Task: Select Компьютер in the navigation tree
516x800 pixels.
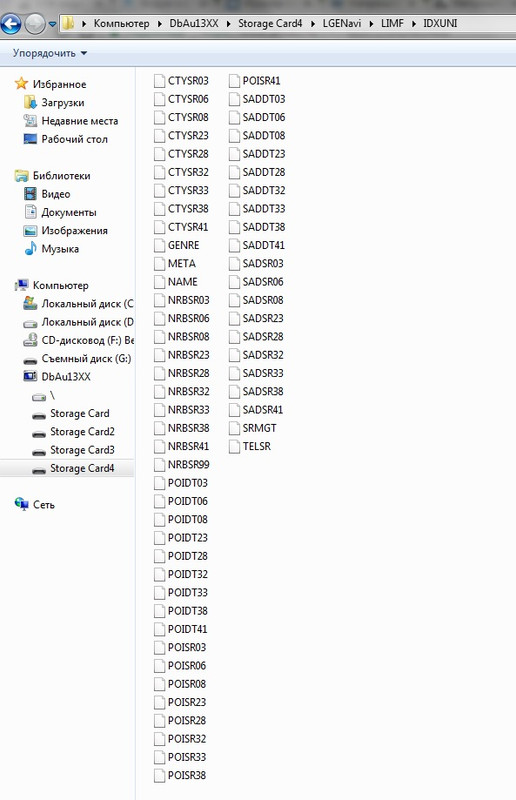Action: 60,285
